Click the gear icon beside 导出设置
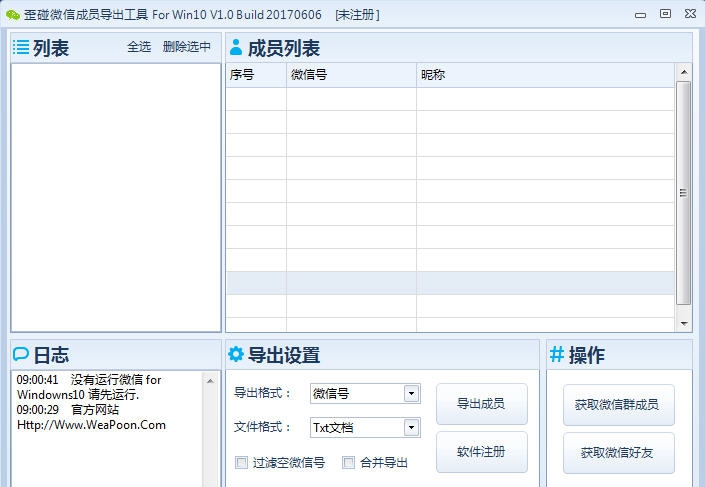Image resolution: width=705 pixels, height=487 pixels. (236, 354)
